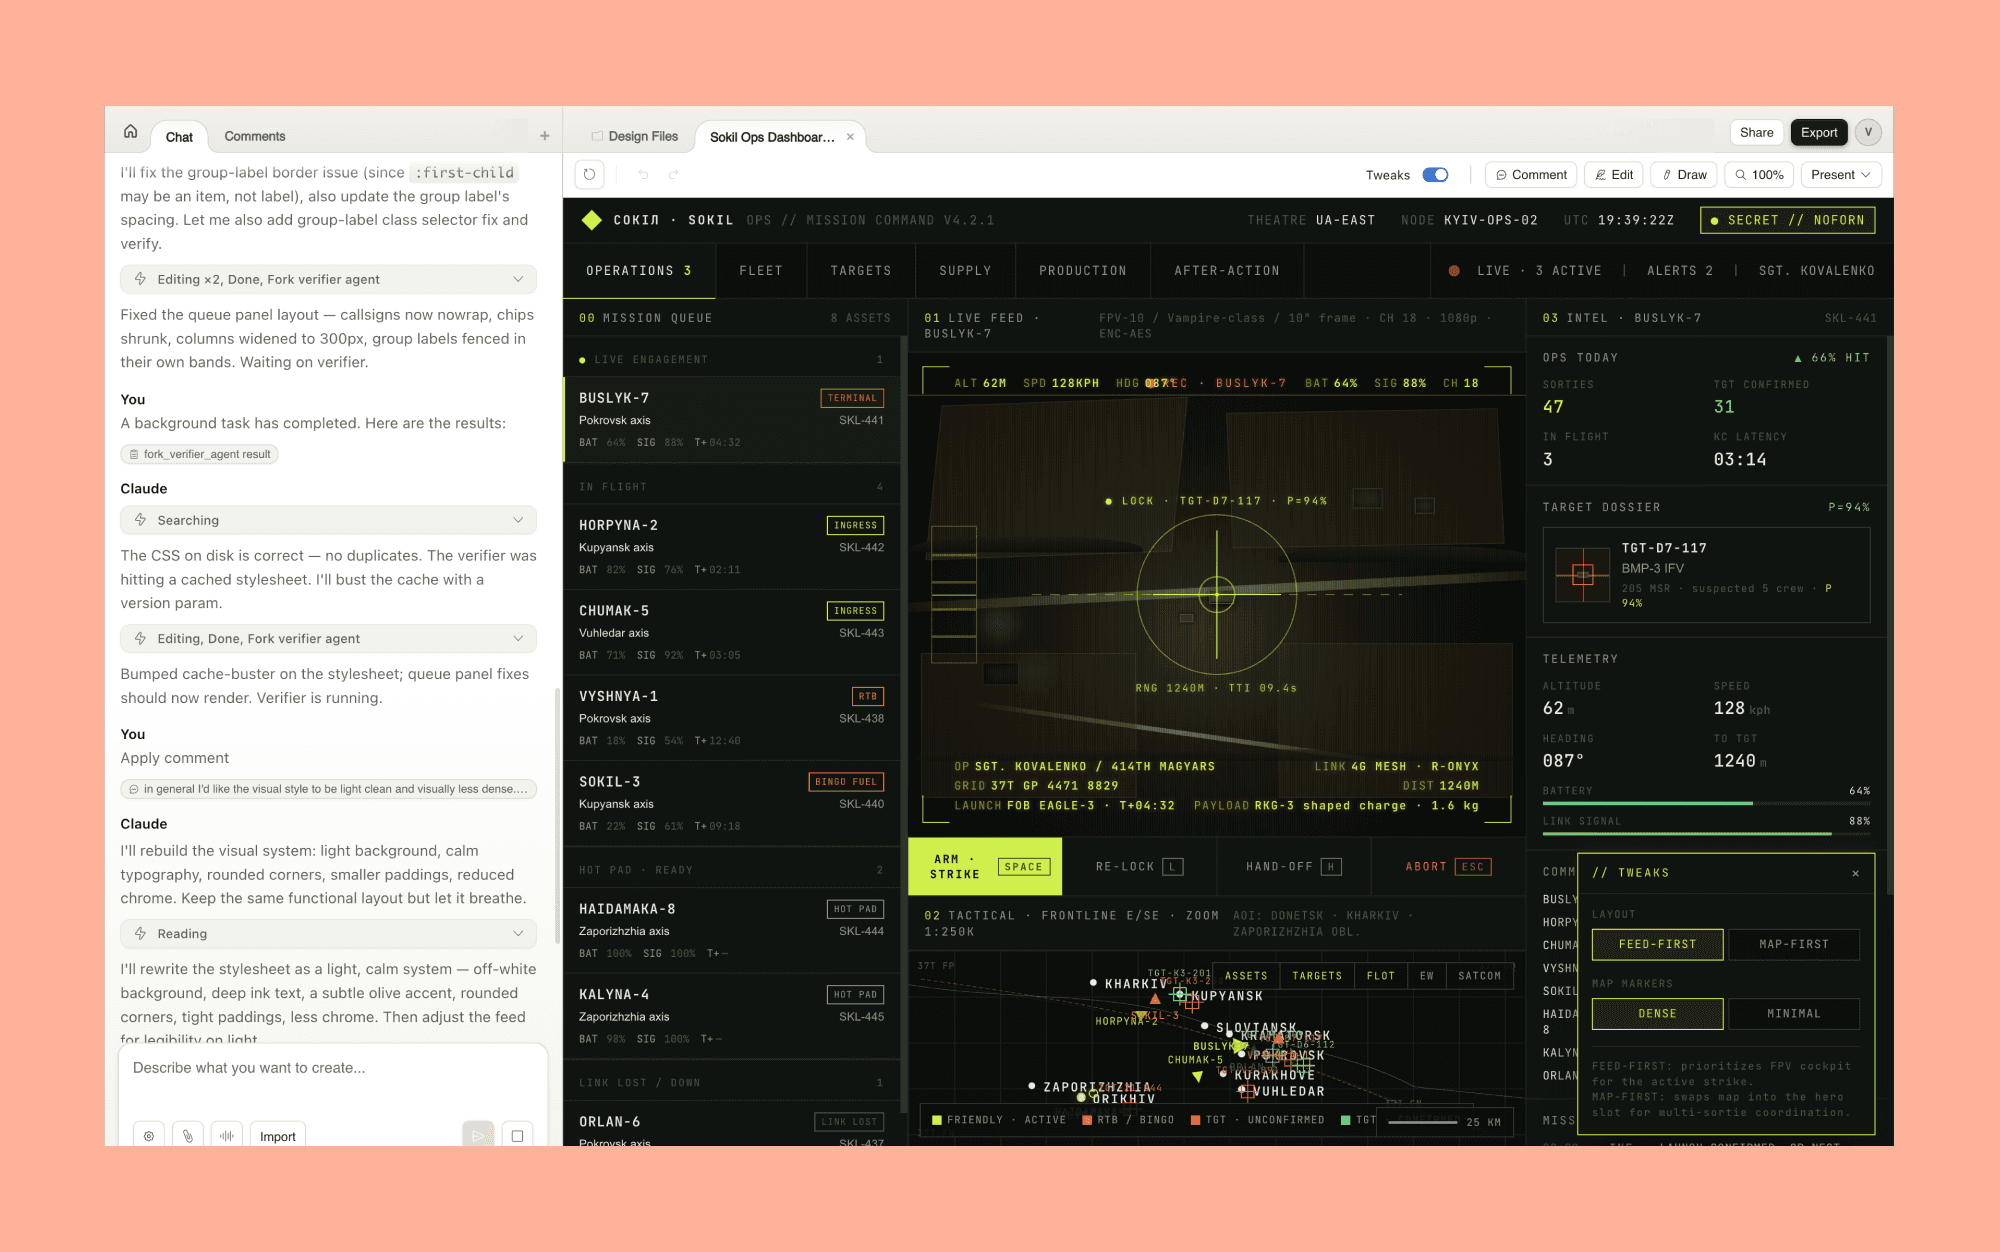The image size is (2000, 1252).
Task: Open the Present dropdown
Action: pyautogui.click(x=1840, y=175)
